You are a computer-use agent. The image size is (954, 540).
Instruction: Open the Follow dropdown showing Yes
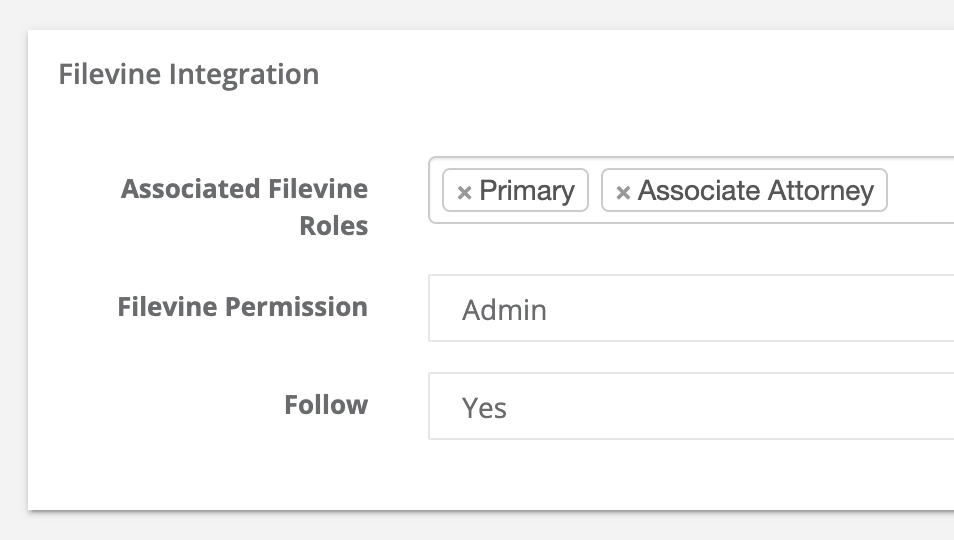click(x=691, y=406)
